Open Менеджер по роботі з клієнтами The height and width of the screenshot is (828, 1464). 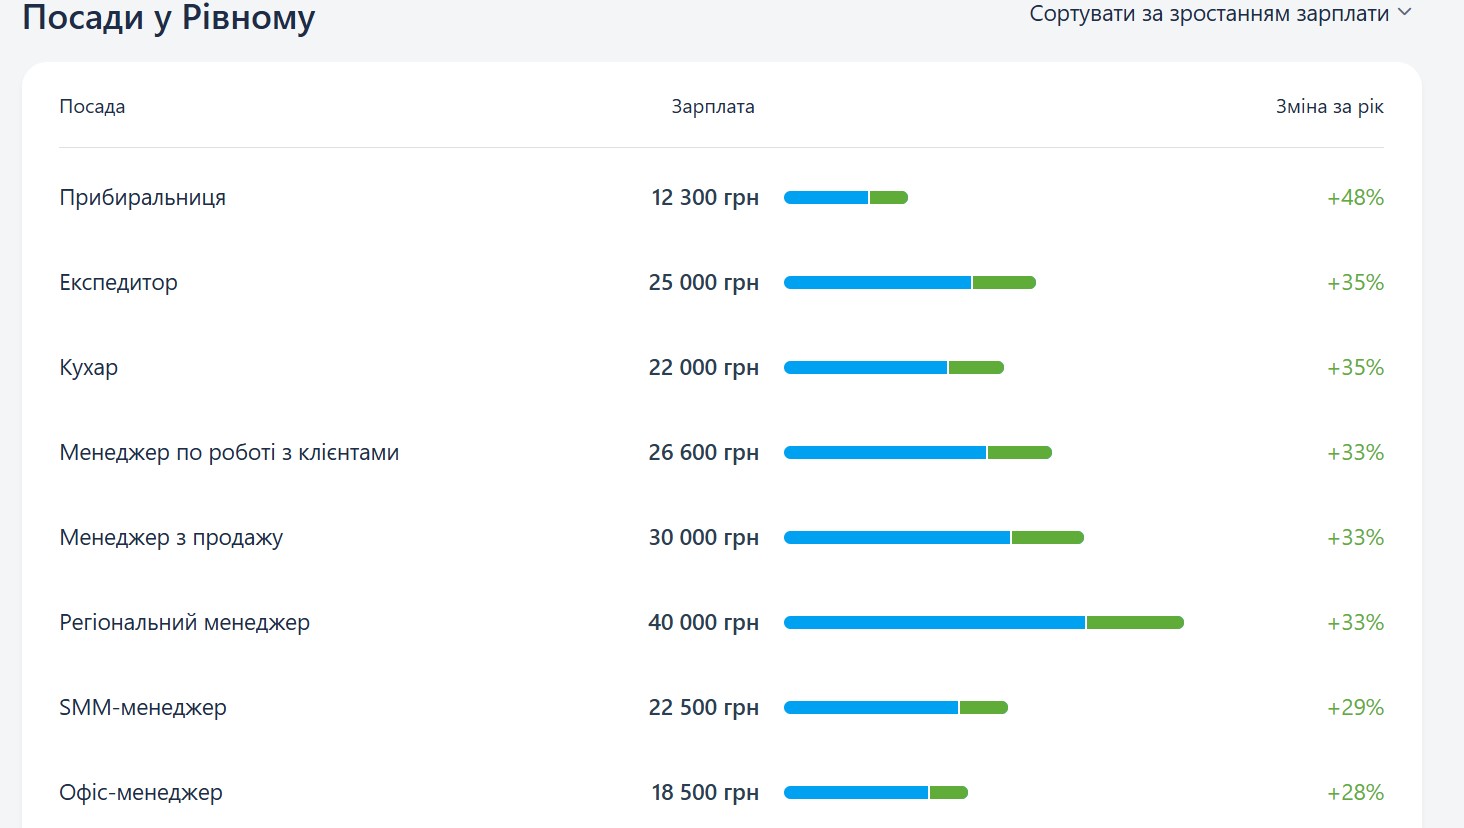click(229, 453)
